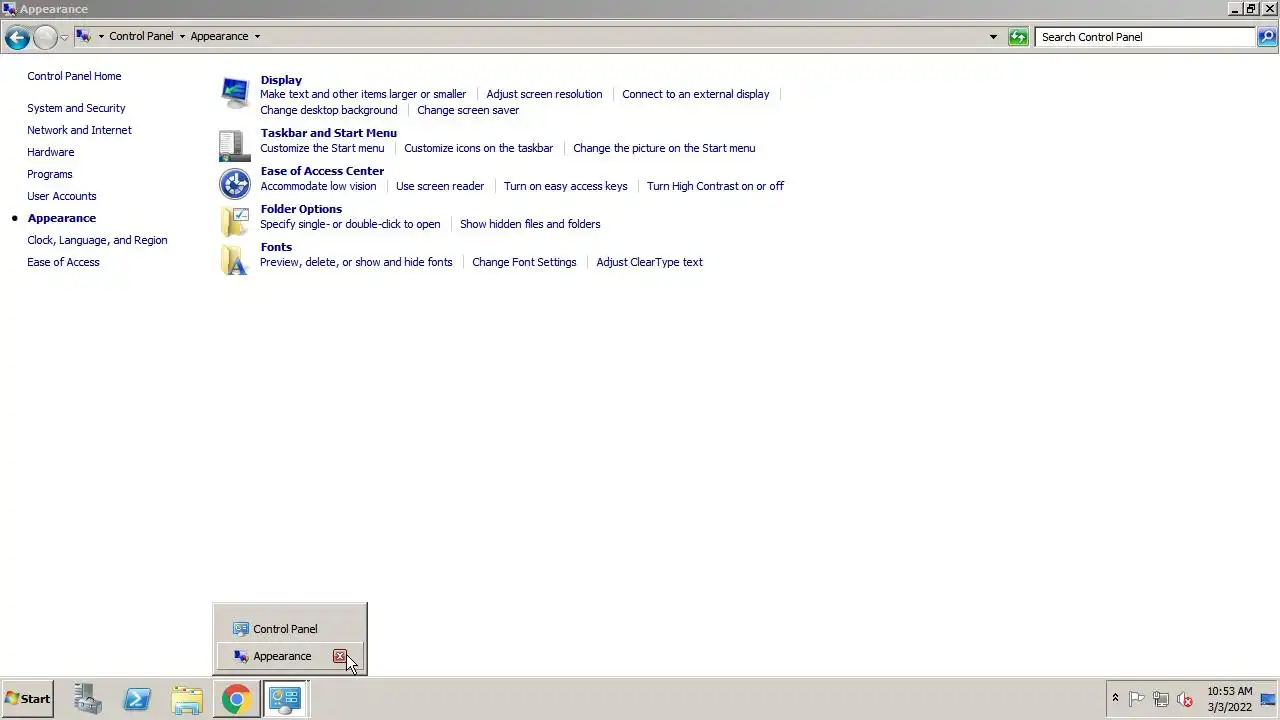Click the Ease of Access Center heading
The image size is (1280, 720).
point(322,171)
